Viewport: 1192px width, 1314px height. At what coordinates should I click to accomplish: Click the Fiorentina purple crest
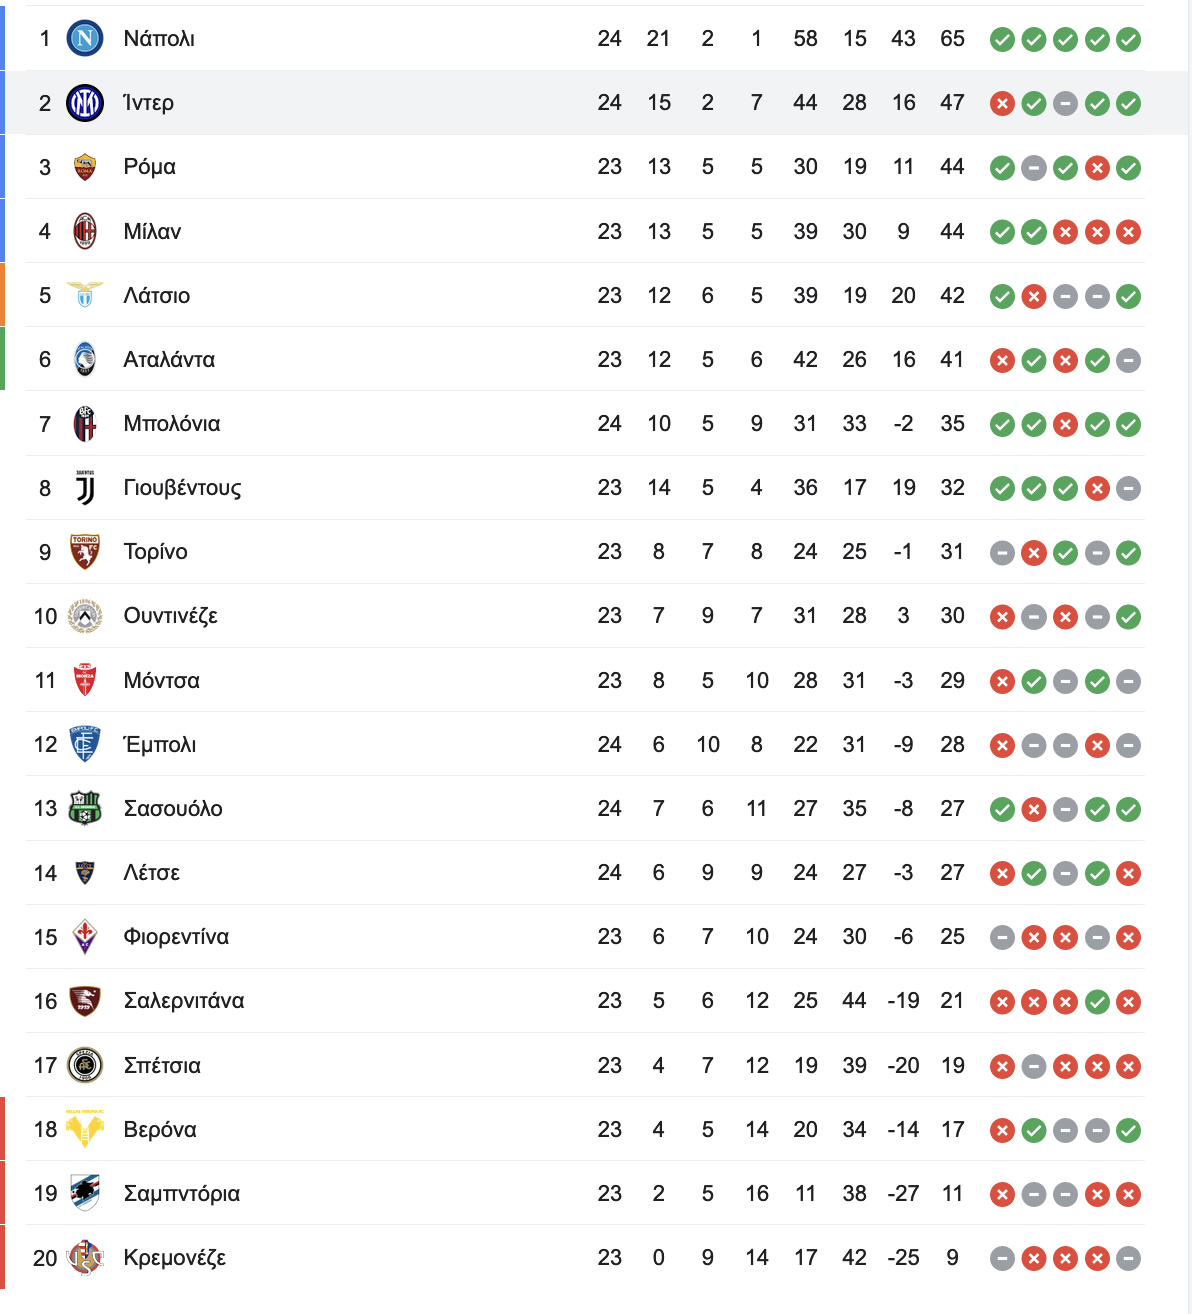pyautogui.click(x=85, y=937)
